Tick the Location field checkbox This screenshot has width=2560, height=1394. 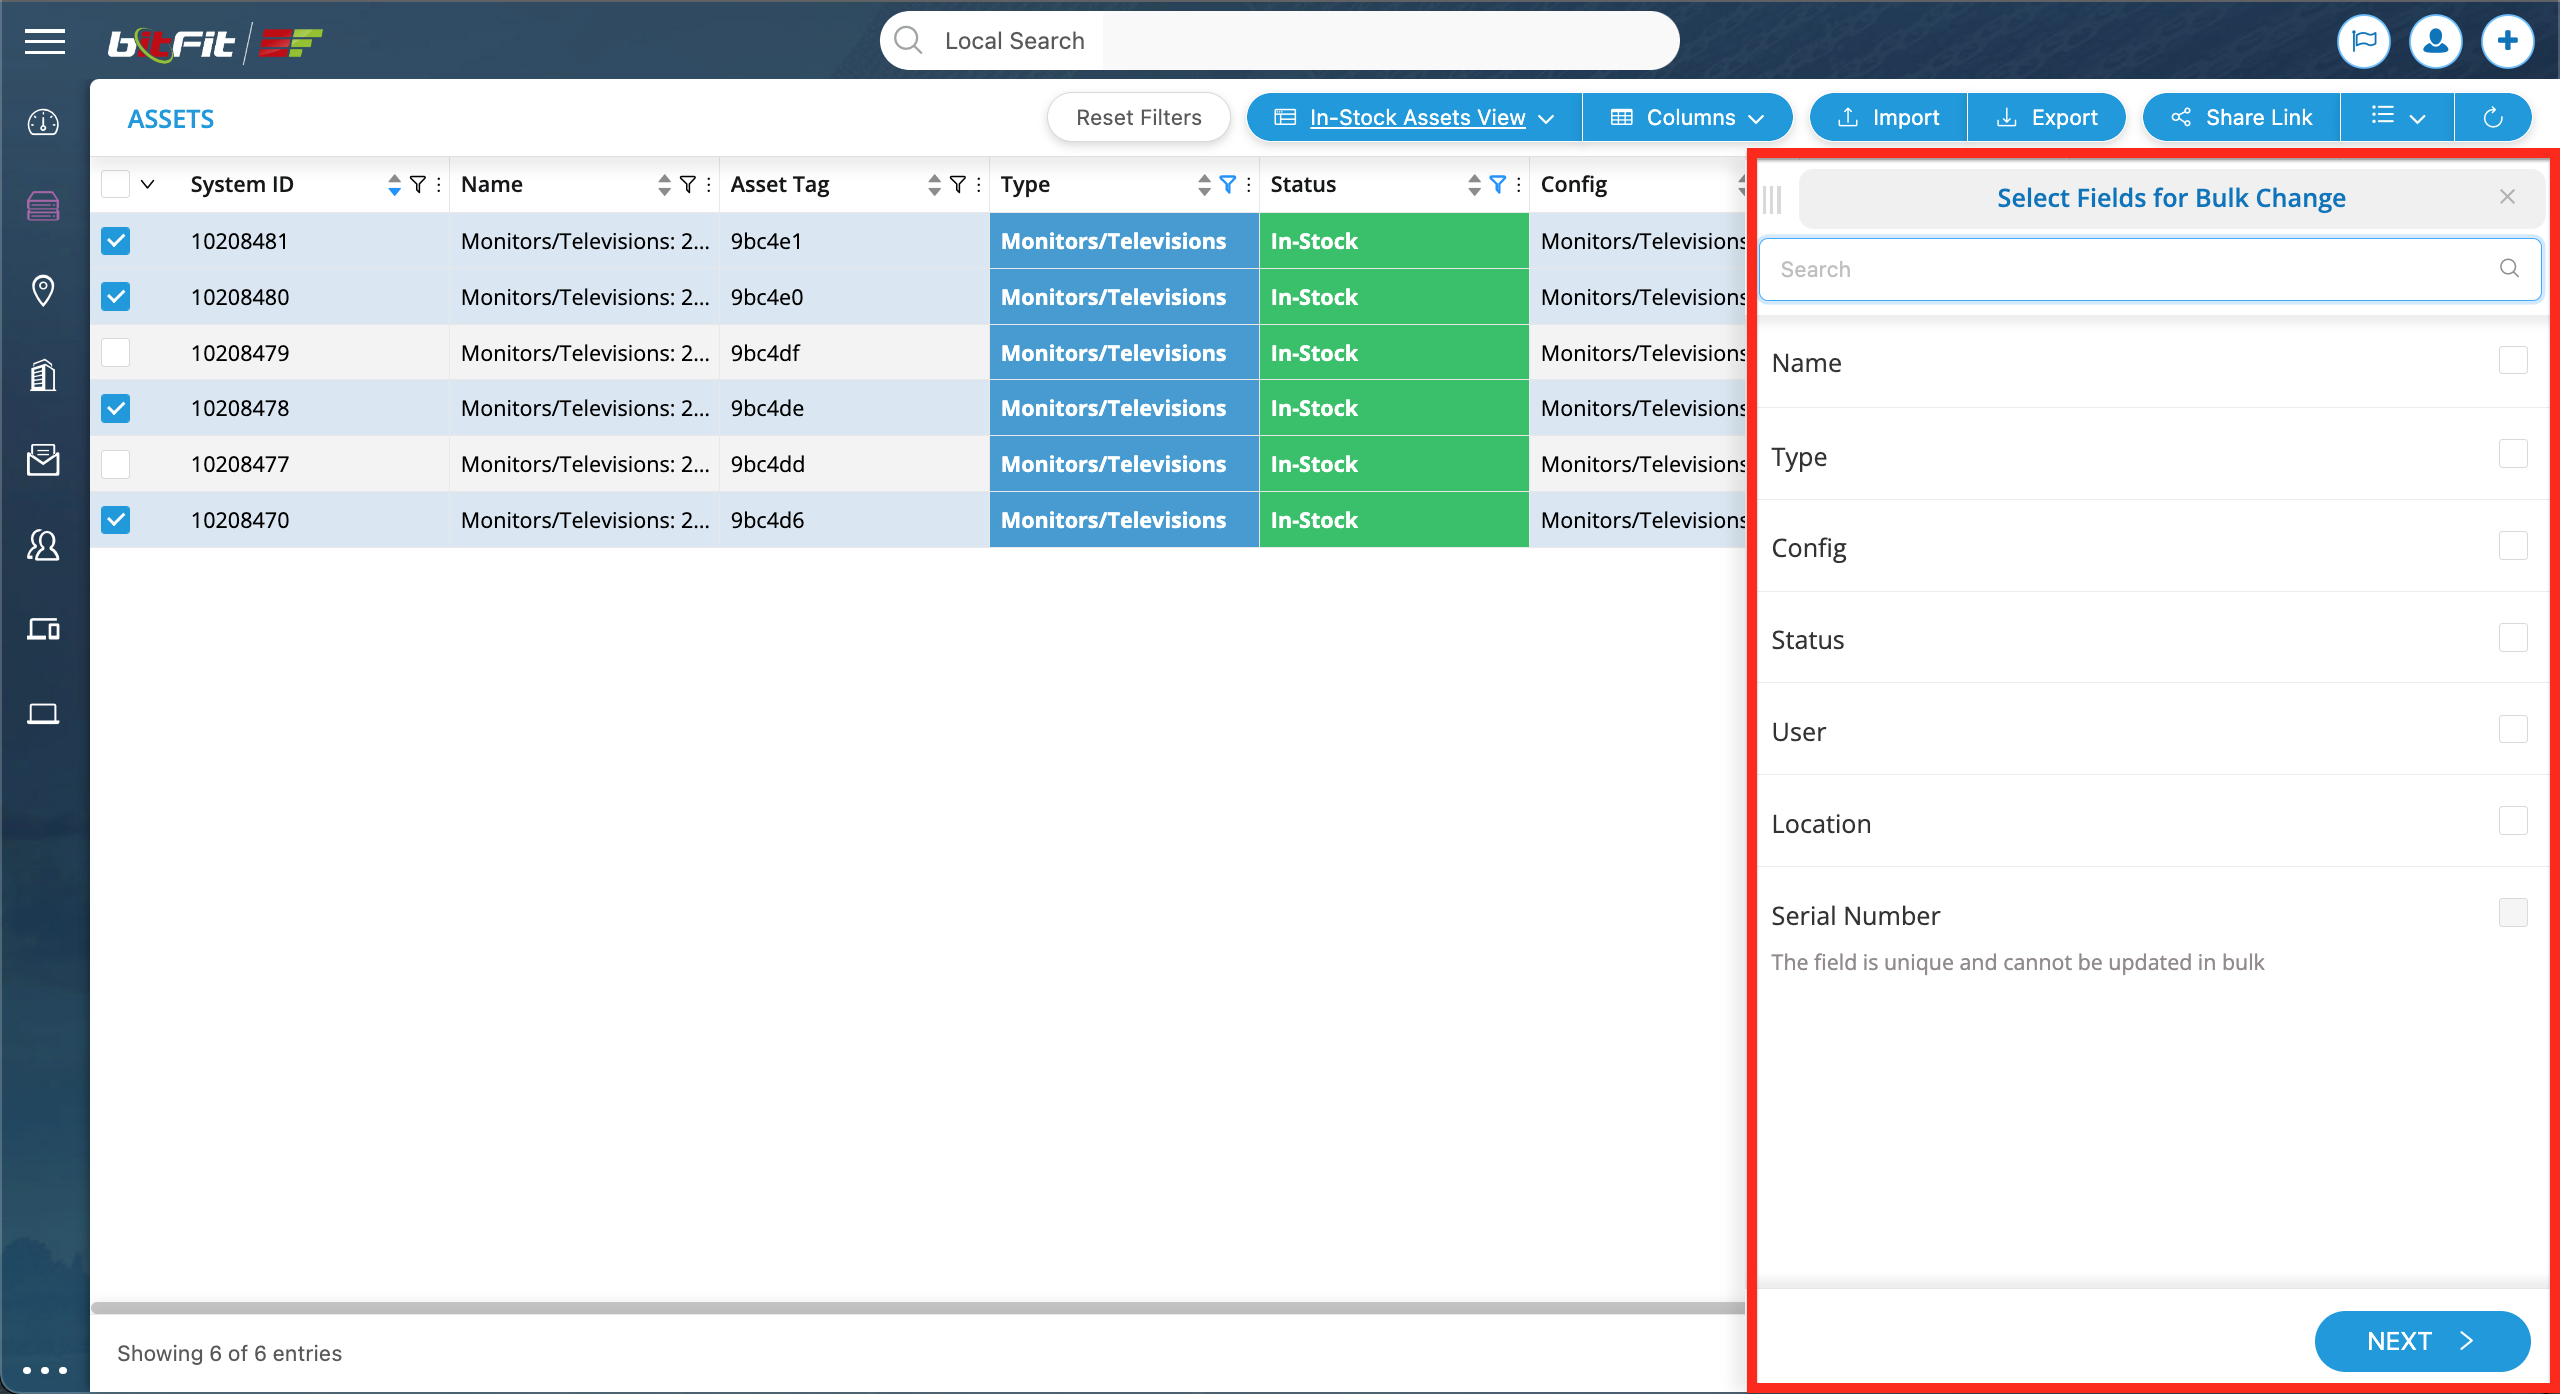[2513, 821]
